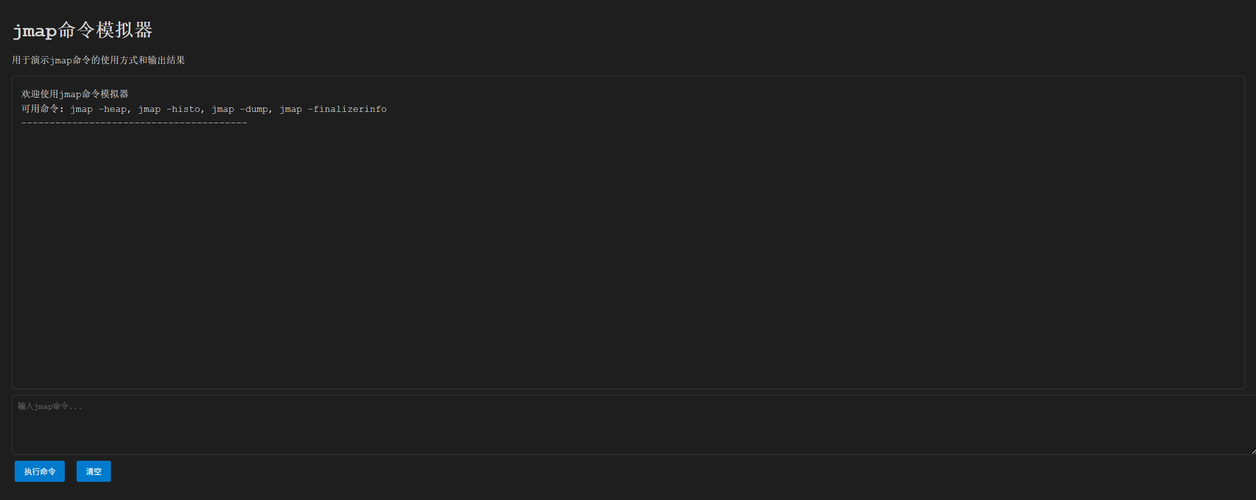Screen dimensions: 1256x500
Task: Click the bottom border of the output panel
Action: [x=628, y=388]
